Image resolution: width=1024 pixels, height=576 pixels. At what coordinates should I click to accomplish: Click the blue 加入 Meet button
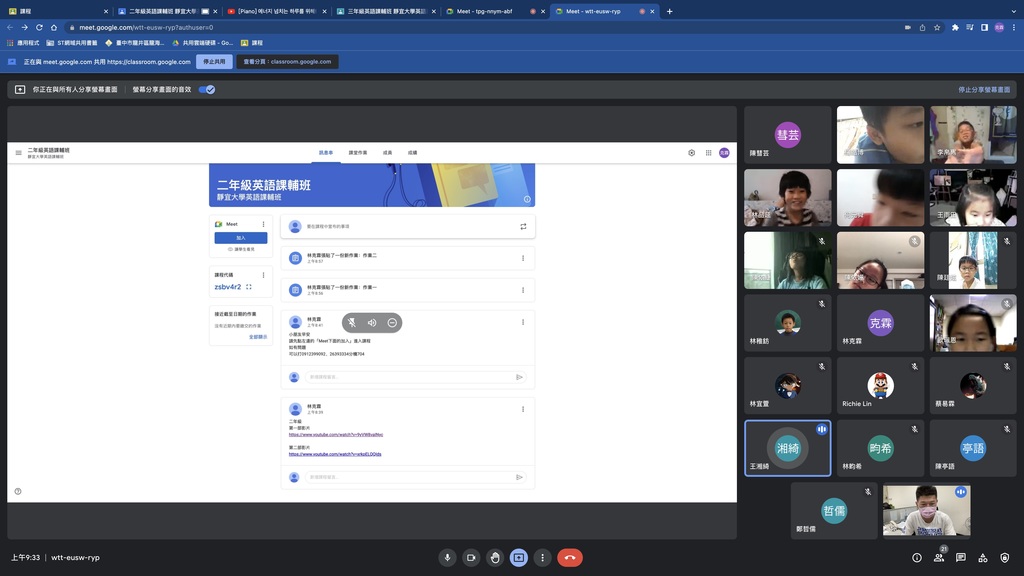pyautogui.click(x=240, y=238)
